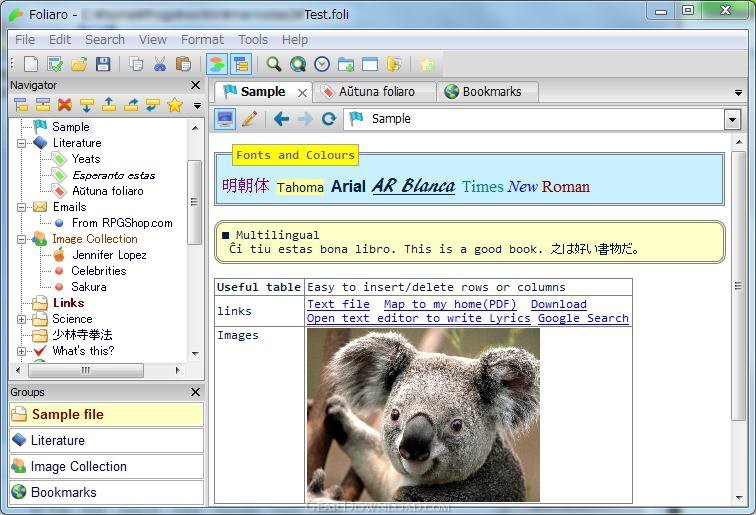Open the Format menu
Viewport: 756px width, 515px height.
(202, 39)
